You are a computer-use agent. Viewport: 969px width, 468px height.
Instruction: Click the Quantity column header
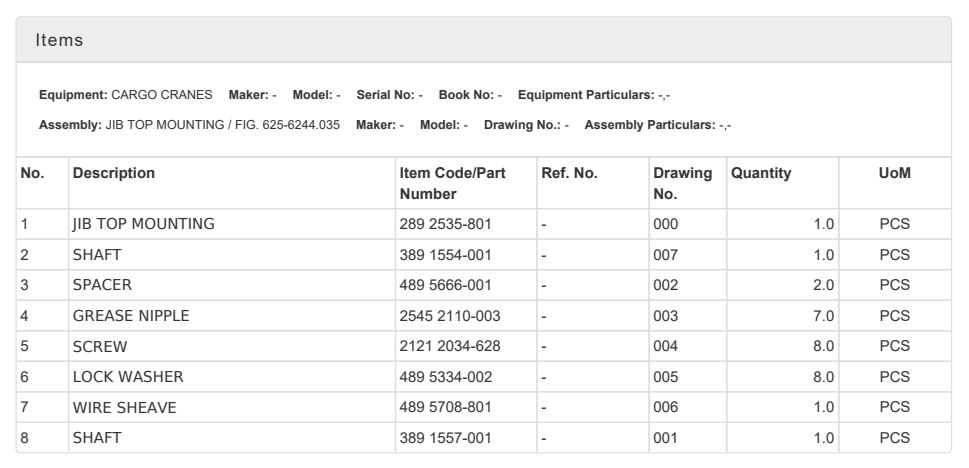(x=761, y=173)
